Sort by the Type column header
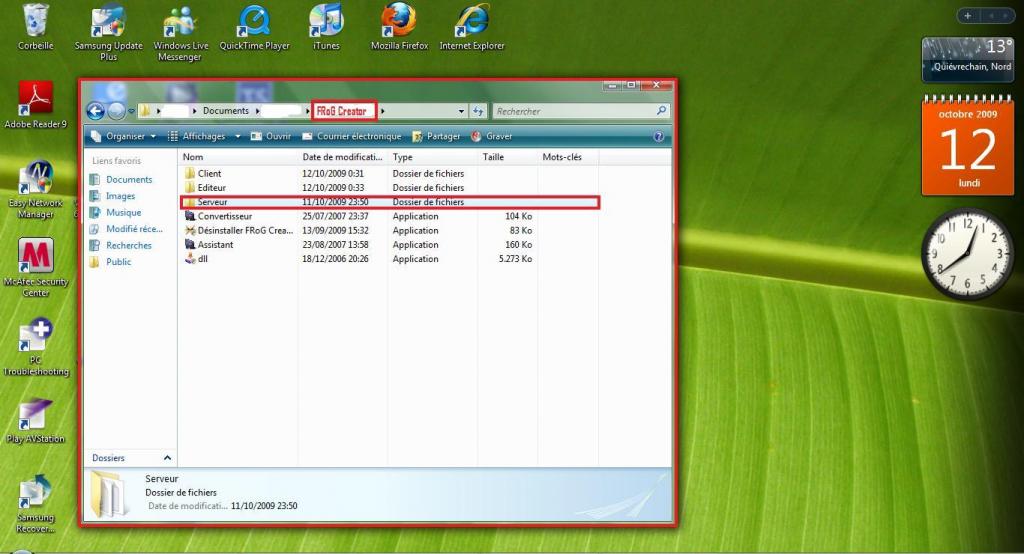 432,157
